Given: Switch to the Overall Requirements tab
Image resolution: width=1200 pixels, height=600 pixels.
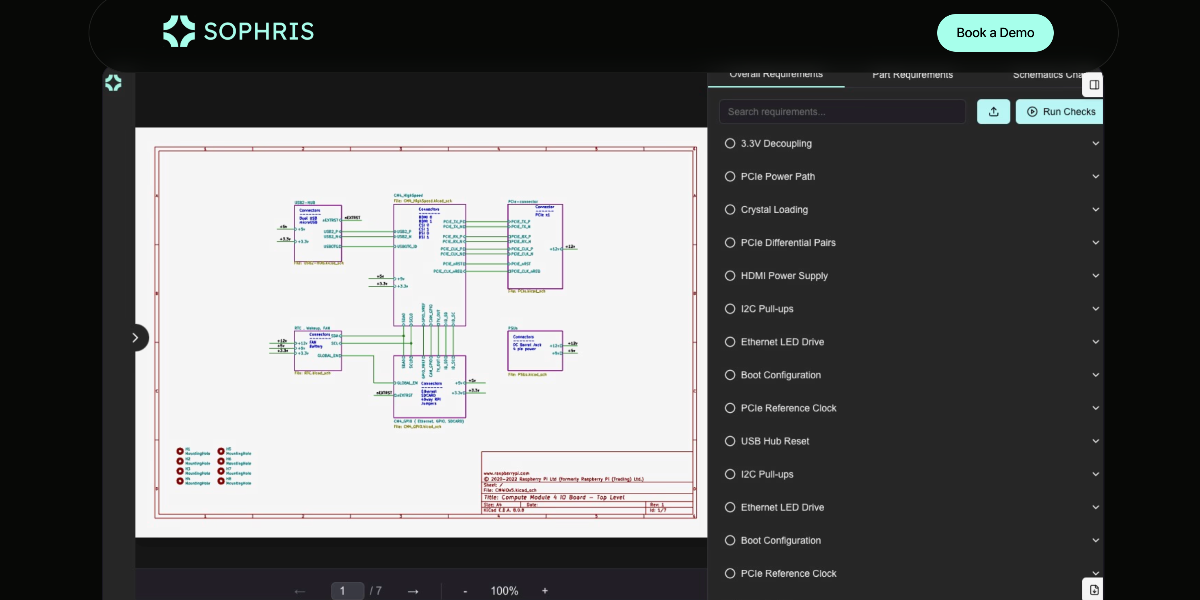Looking at the screenshot, I should point(776,75).
